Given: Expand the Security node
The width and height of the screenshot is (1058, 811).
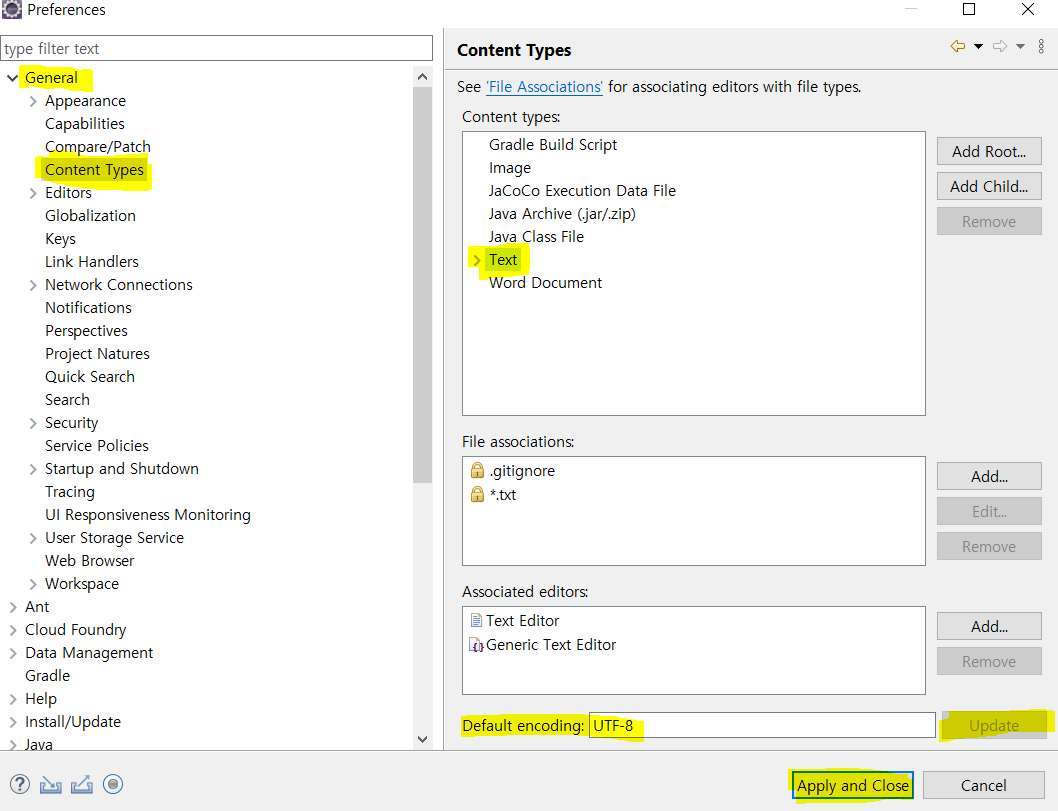Looking at the screenshot, I should click(x=32, y=423).
